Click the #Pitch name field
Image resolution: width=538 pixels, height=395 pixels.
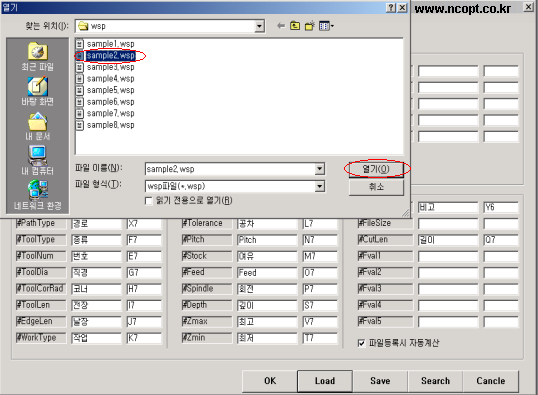(x=267, y=240)
